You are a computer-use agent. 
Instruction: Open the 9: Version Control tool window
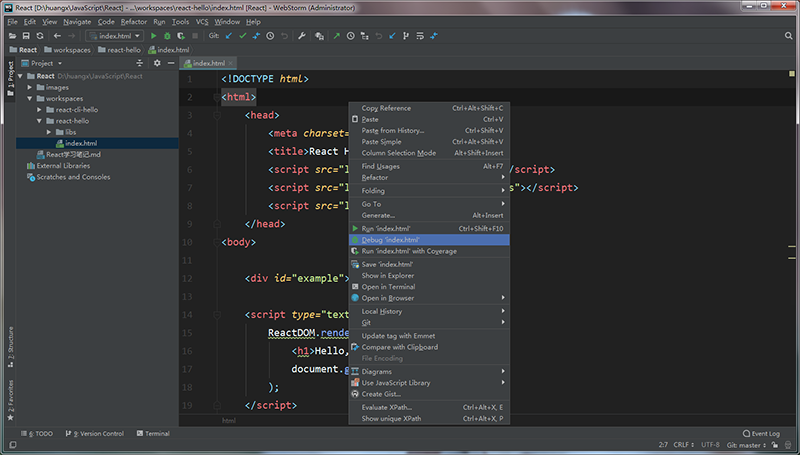click(x=95, y=434)
